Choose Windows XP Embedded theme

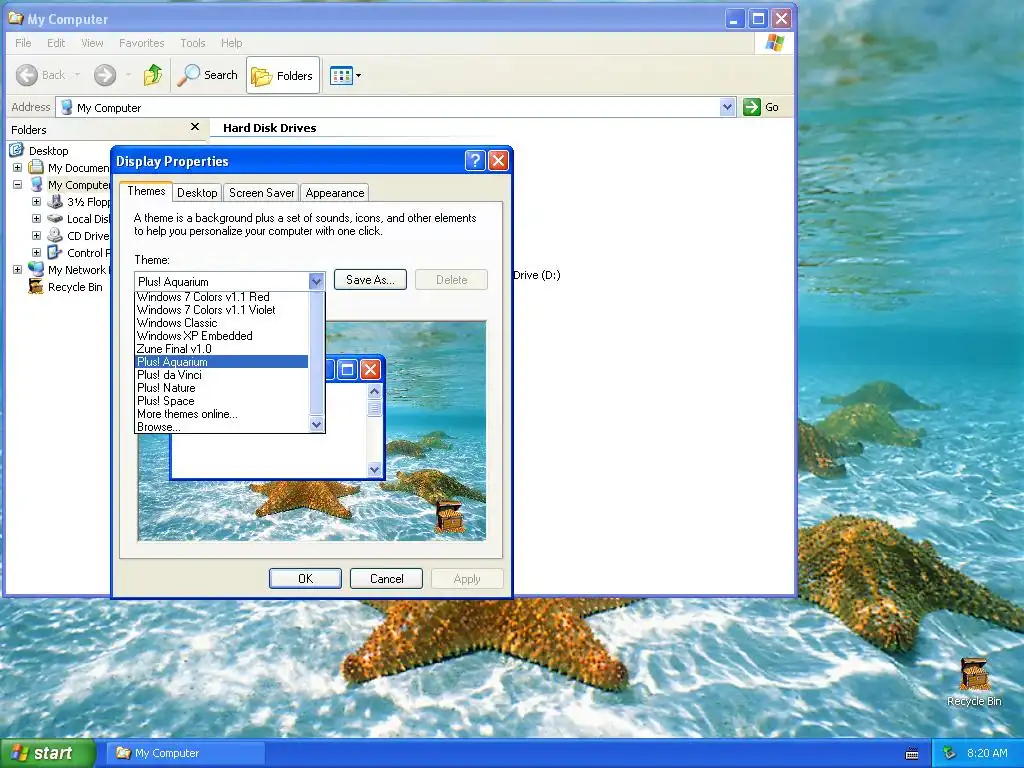click(221, 336)
